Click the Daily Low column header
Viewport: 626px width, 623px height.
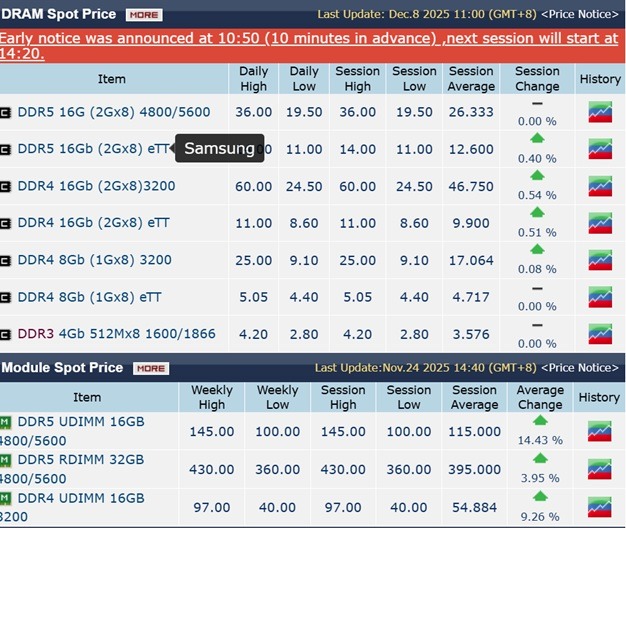pyautogui.click(x=304, y=79)
